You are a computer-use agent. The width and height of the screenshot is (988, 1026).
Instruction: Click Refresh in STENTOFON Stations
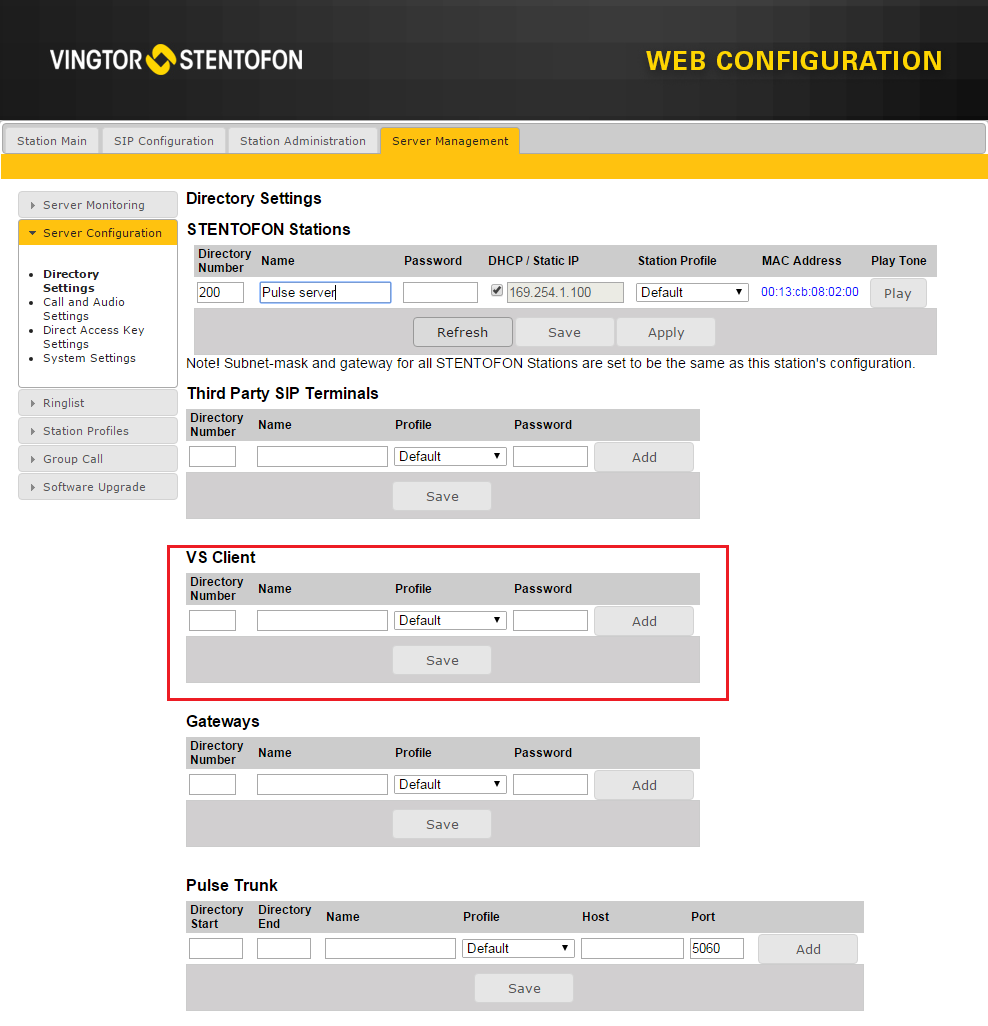coord(463,332)
